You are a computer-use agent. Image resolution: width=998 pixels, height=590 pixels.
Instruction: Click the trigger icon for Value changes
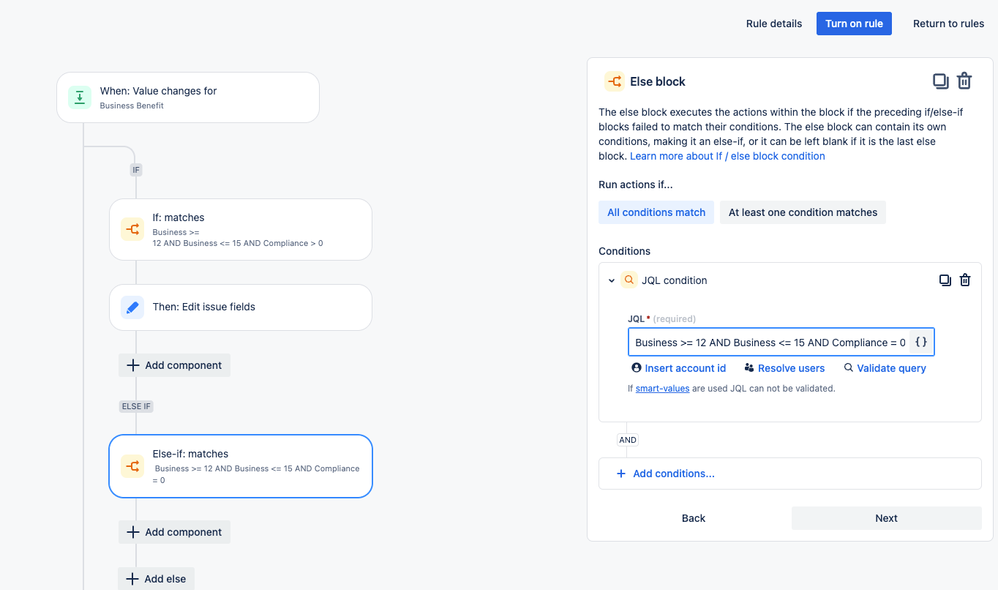79,97
